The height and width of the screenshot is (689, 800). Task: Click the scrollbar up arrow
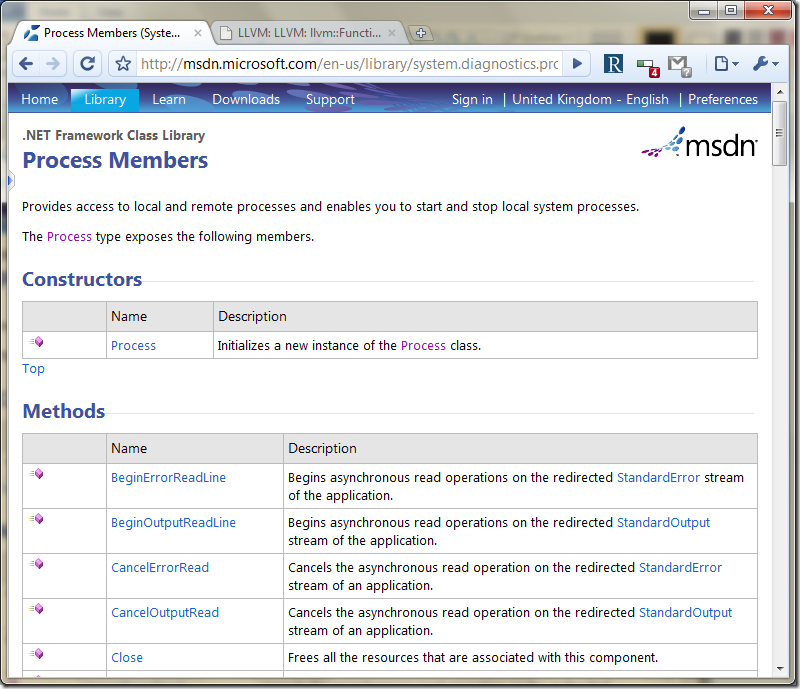780,92
